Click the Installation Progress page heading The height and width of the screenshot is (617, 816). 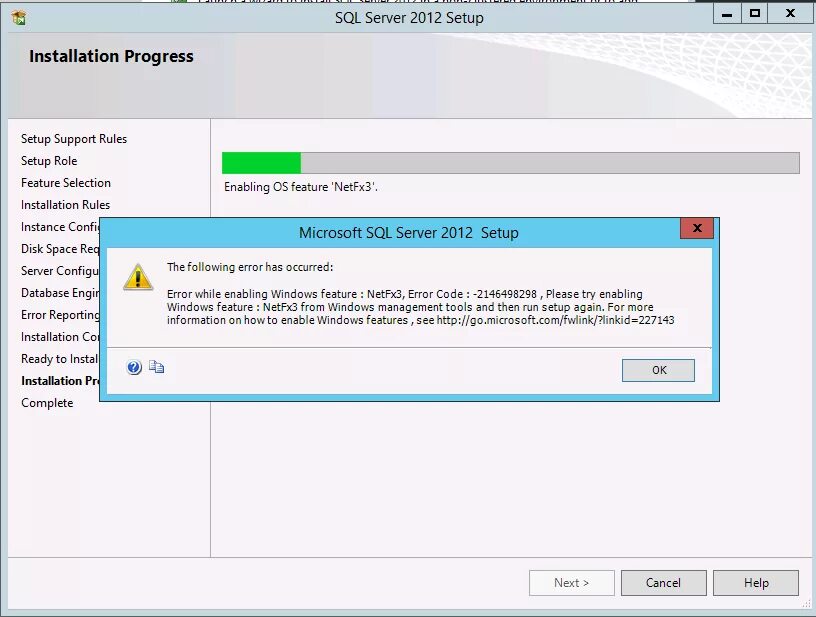[x=111, y=56]
